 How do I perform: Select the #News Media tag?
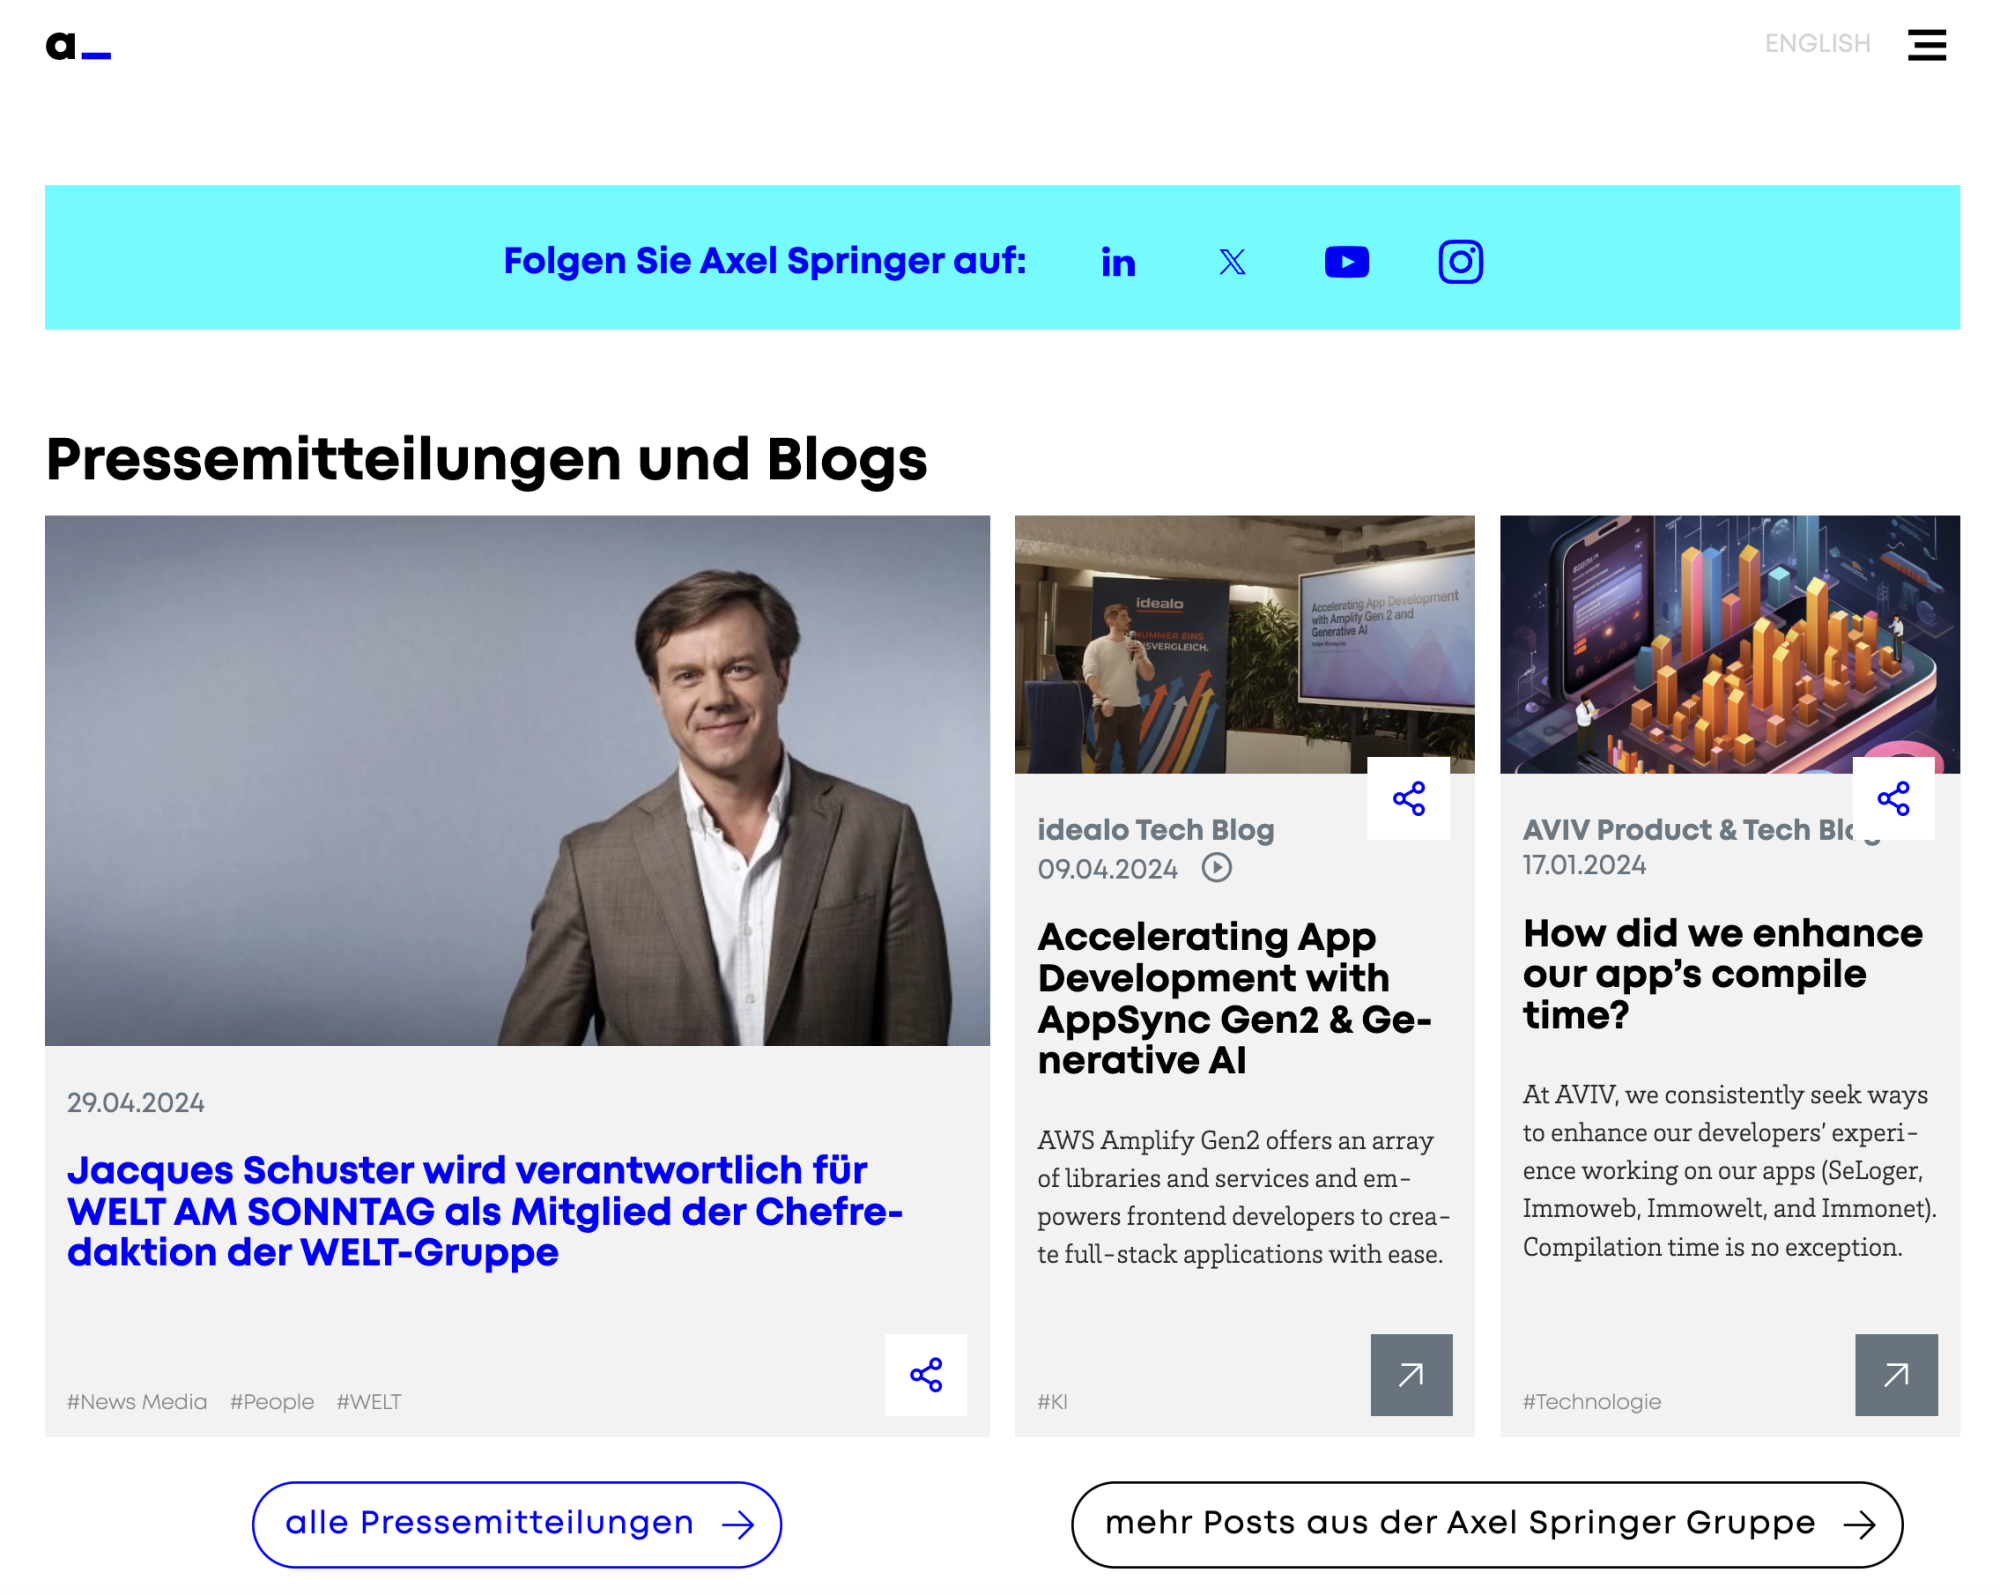click(x=137, y=1401)
